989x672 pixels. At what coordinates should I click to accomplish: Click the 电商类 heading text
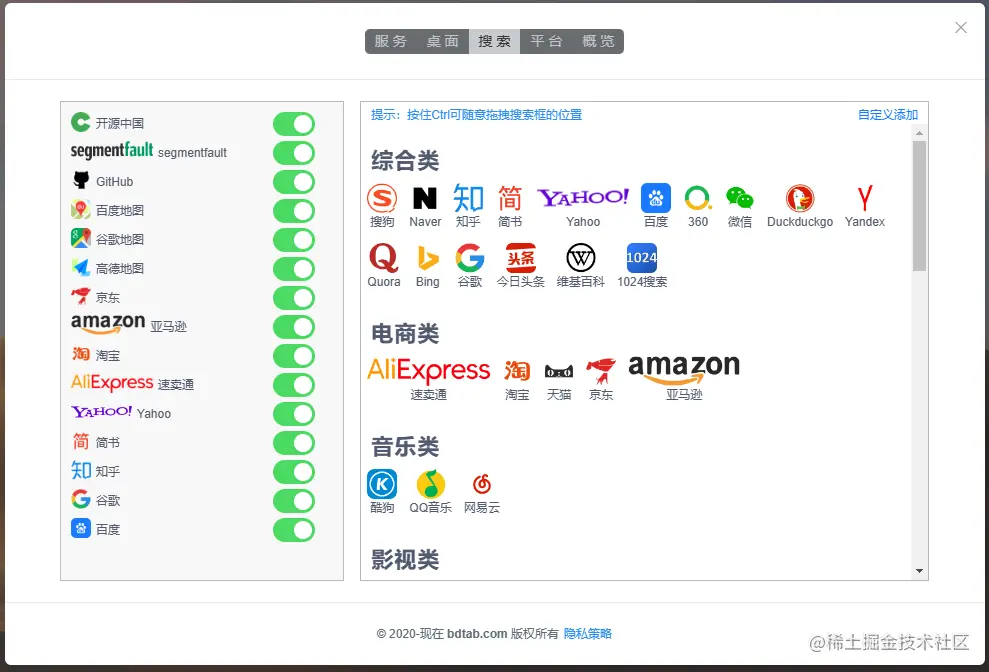point(405,334)
